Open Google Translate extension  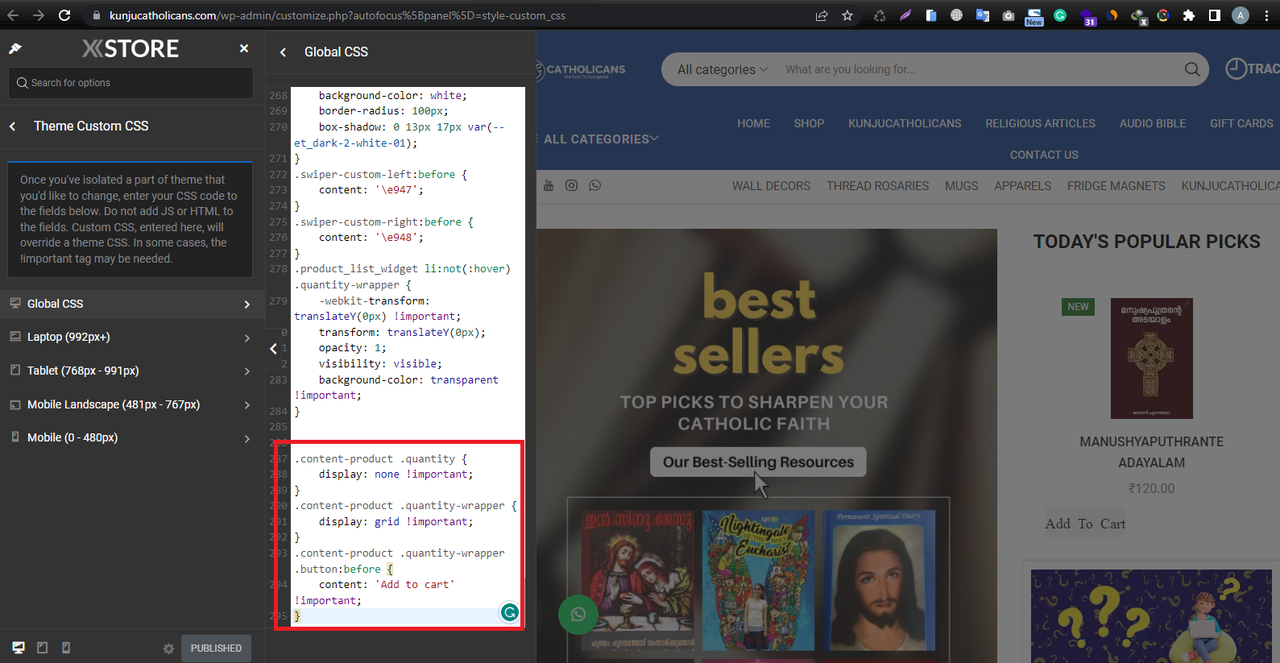(982, 16)
